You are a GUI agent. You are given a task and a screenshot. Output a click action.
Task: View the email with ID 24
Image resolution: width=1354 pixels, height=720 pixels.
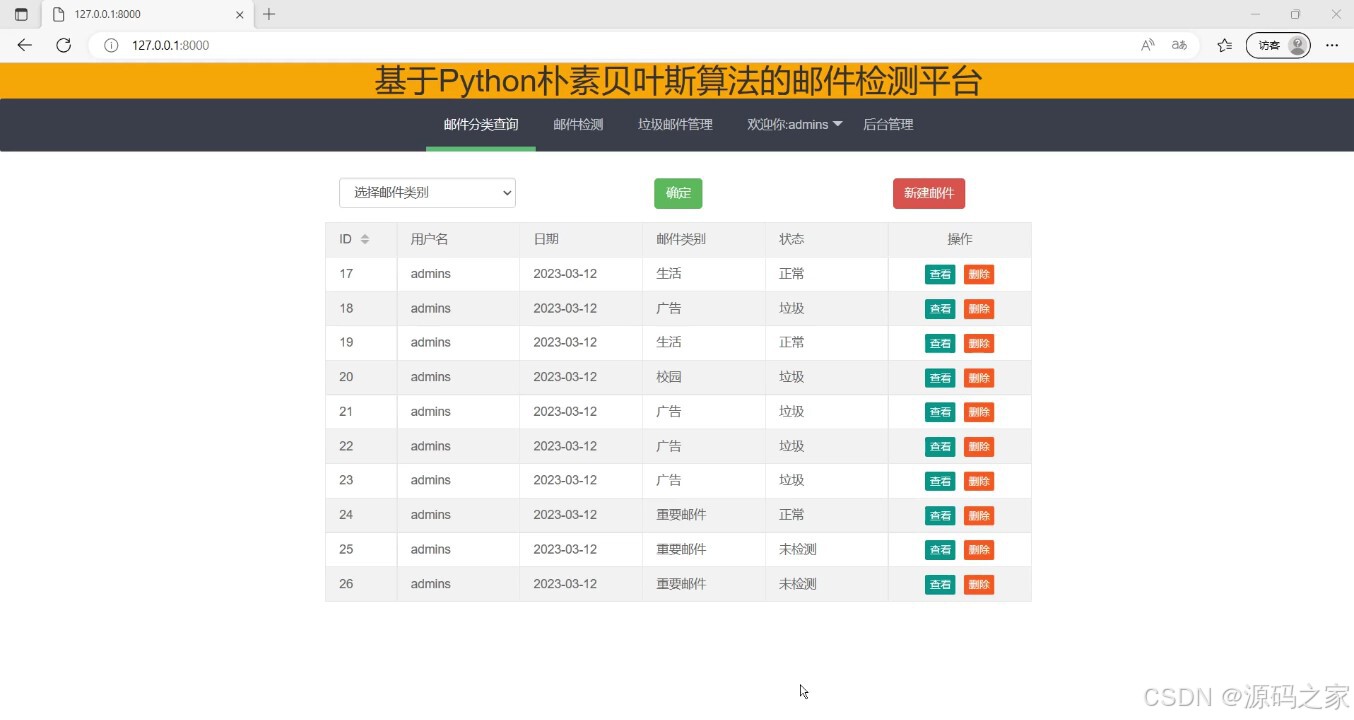point(940,516)
